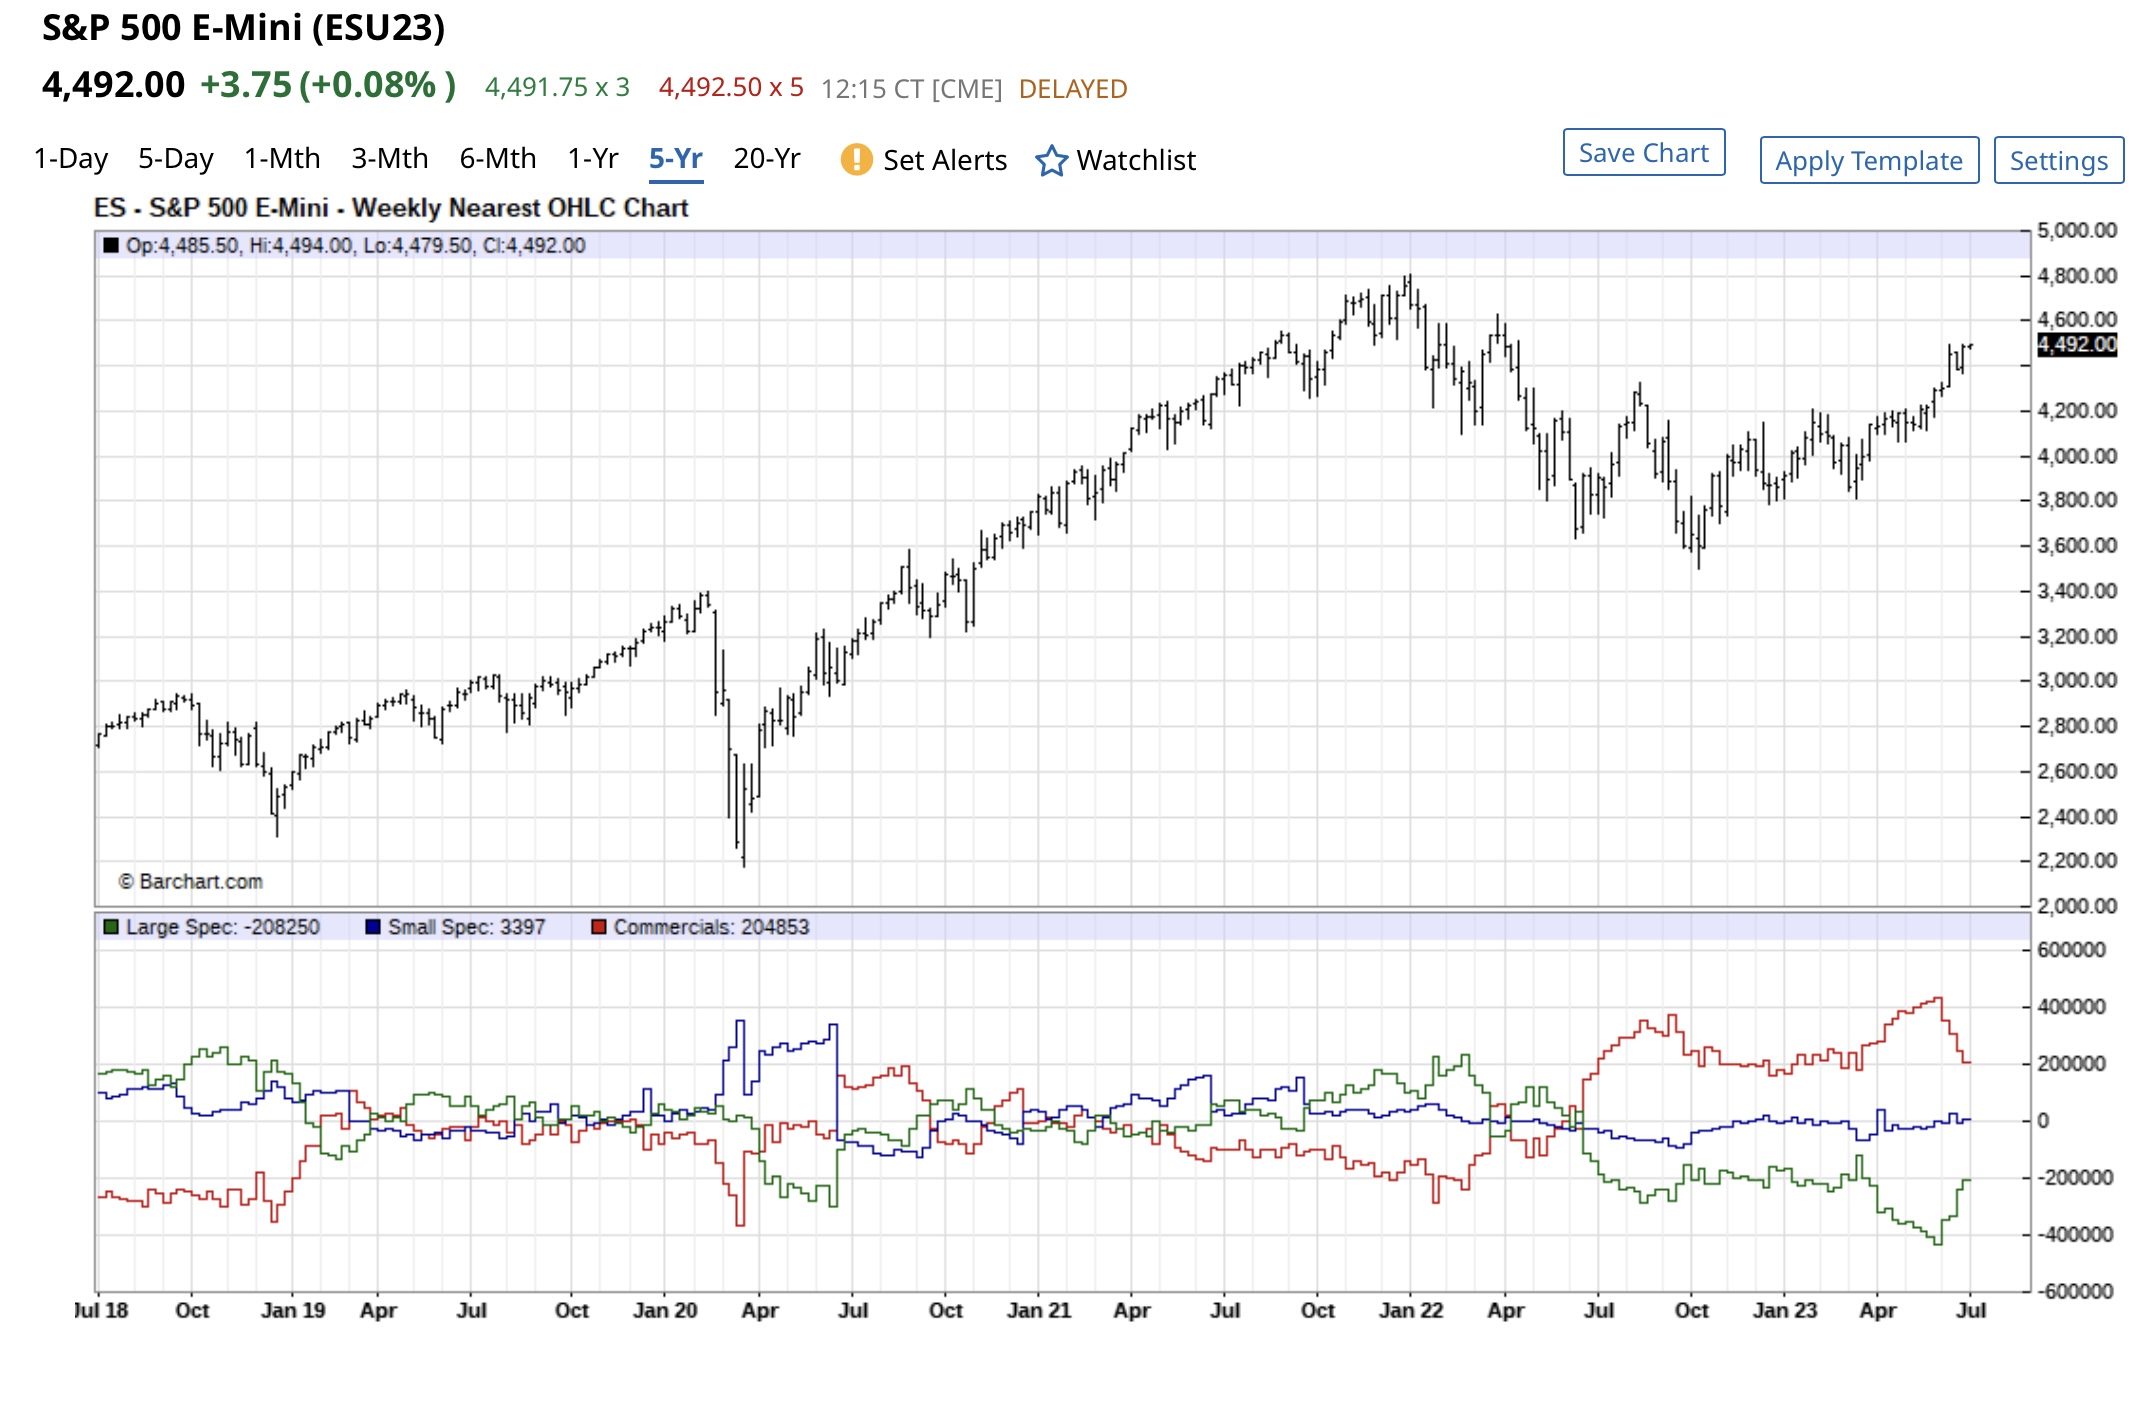2145x1412 pixels.
Task: Click the red Commercials legend swatch
Action: (599, 927)
